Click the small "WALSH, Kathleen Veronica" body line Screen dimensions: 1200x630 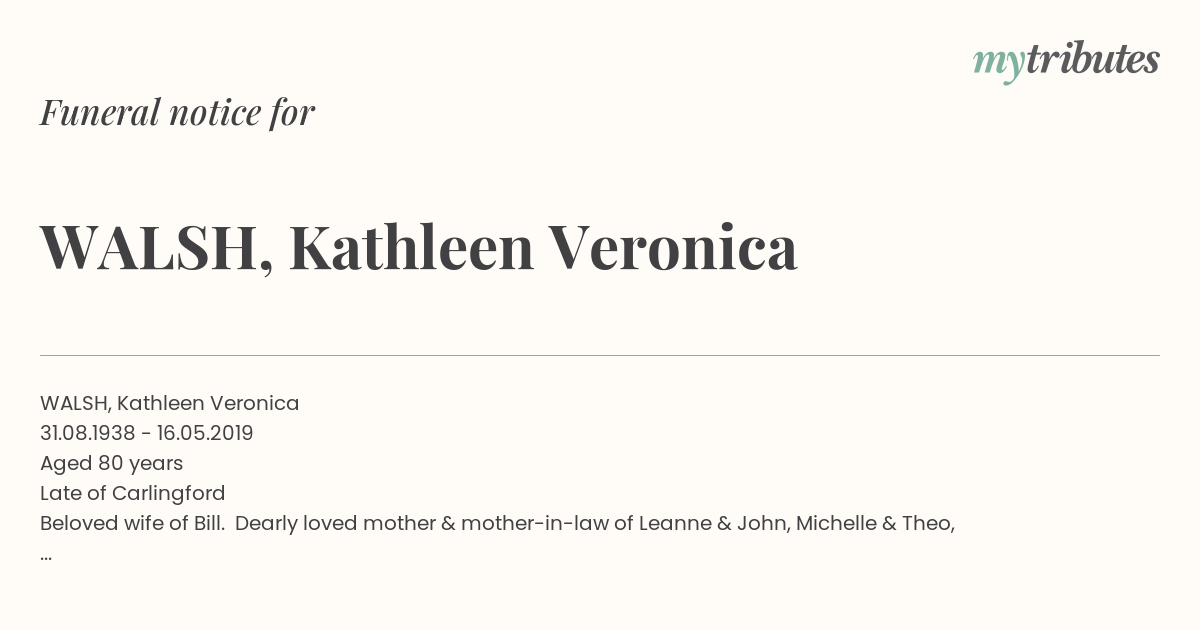tap(170, 403)
